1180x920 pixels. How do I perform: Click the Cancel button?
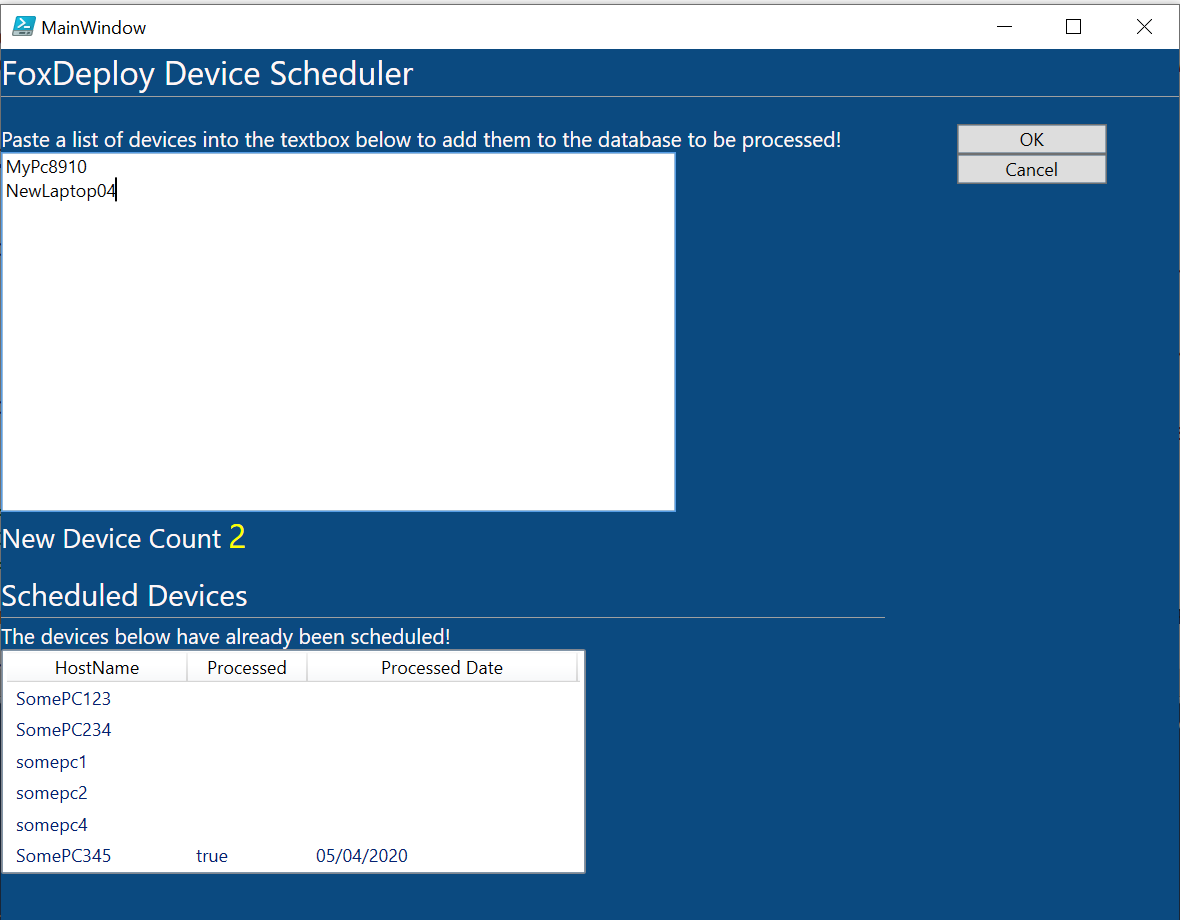pyautogui.click(x=1031, y=169)
